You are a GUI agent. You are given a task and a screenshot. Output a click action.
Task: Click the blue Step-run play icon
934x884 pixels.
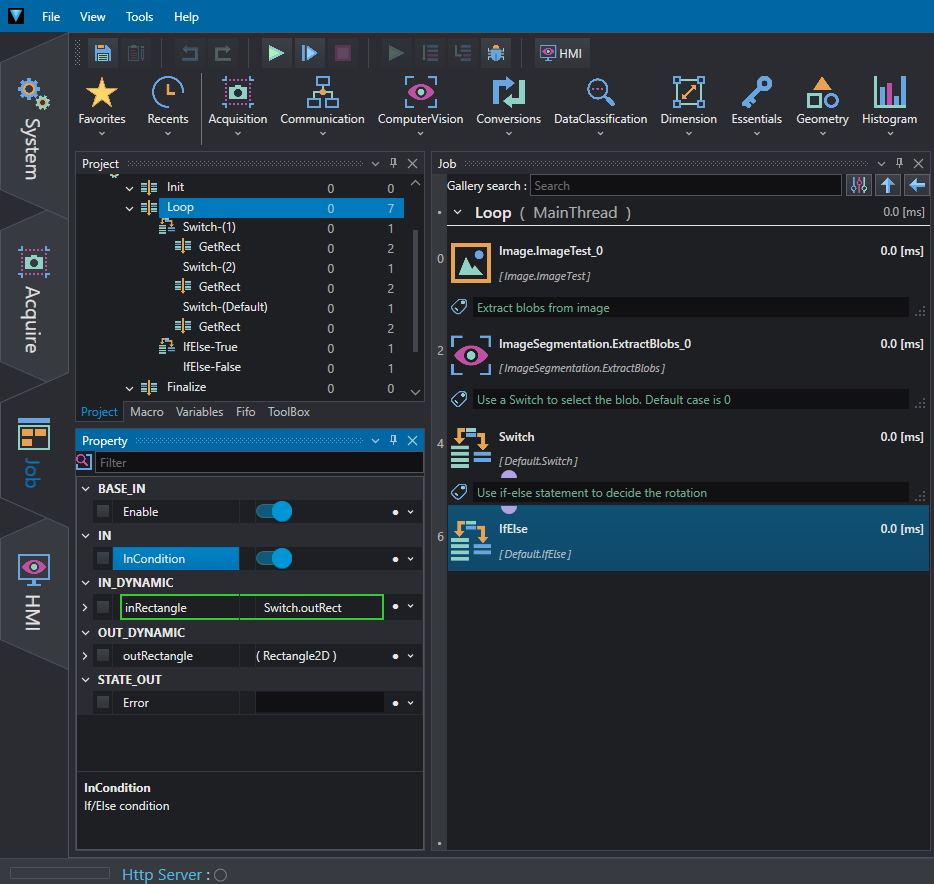click(309, 53)
